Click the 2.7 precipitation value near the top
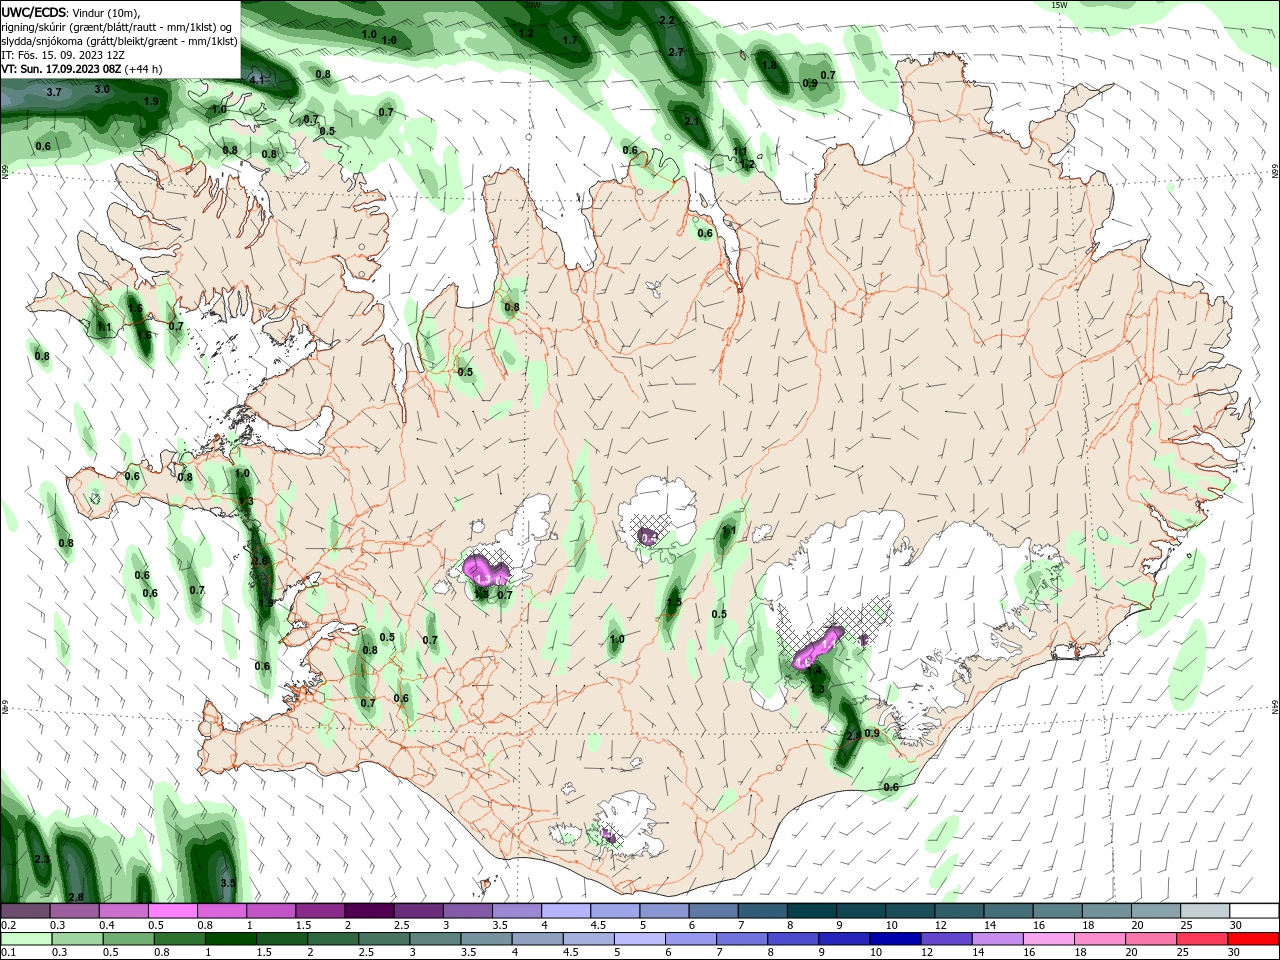This screenshot has height=960, width=1280. click(x=676, y=52)
